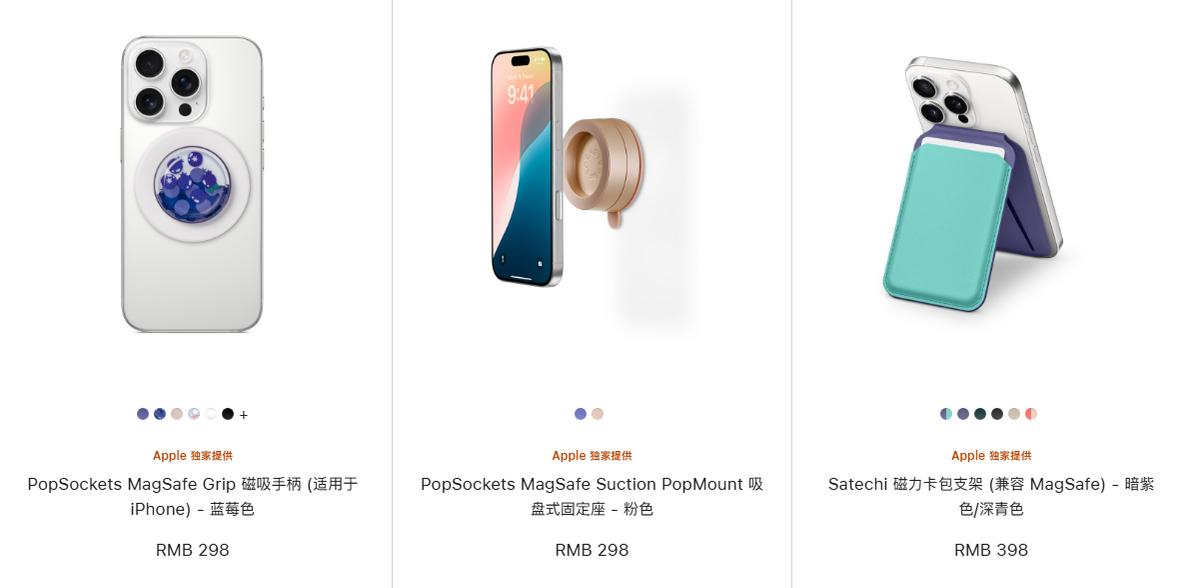Choose the solid purple Satechi wallet swatch
The width and height of the screenshot is (1200, 588).
coord(963,414)
